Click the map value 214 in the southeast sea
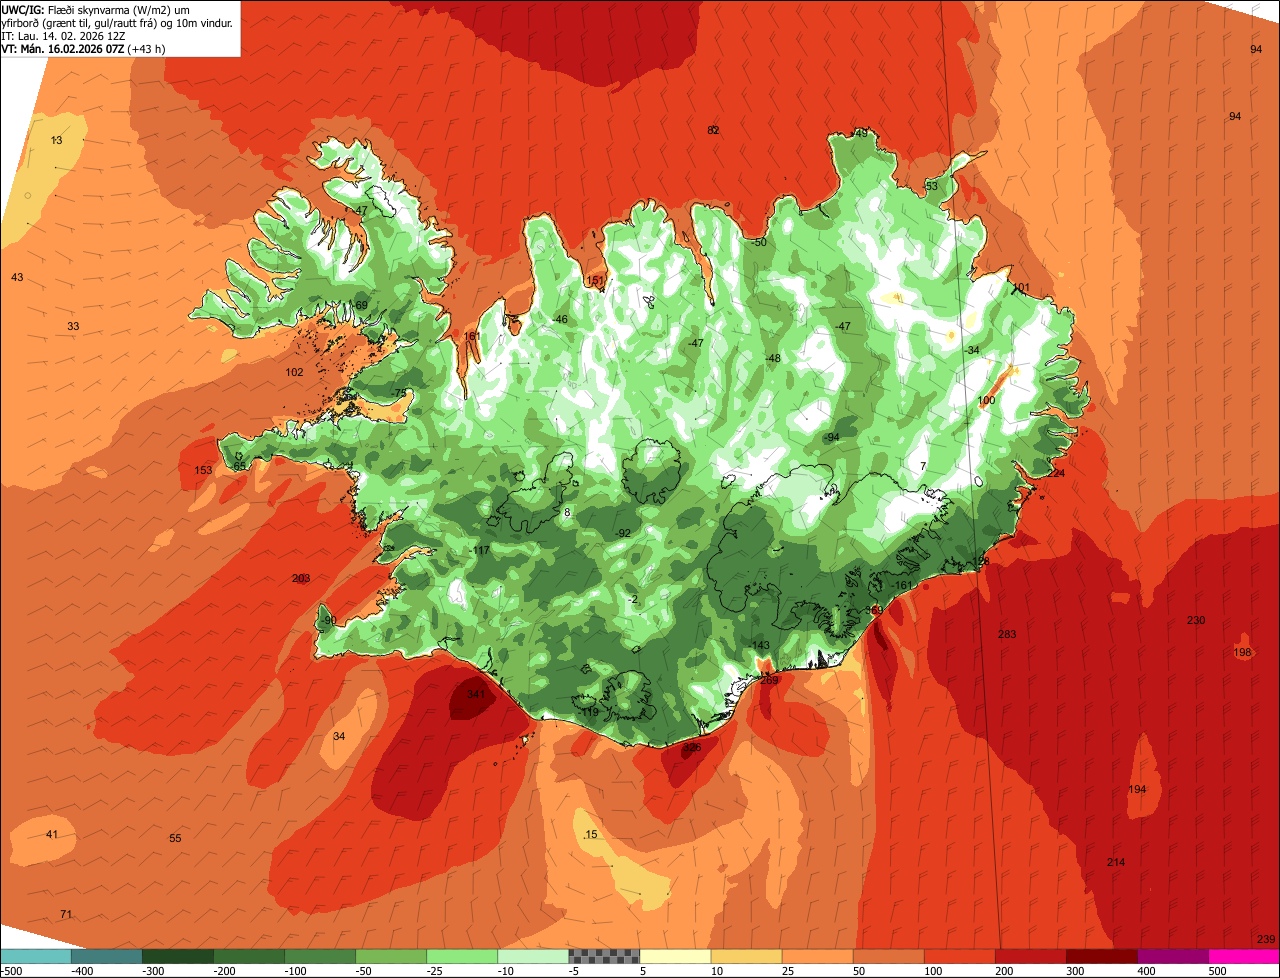The image size is (1280, 978). click(x=1116, y=863)
